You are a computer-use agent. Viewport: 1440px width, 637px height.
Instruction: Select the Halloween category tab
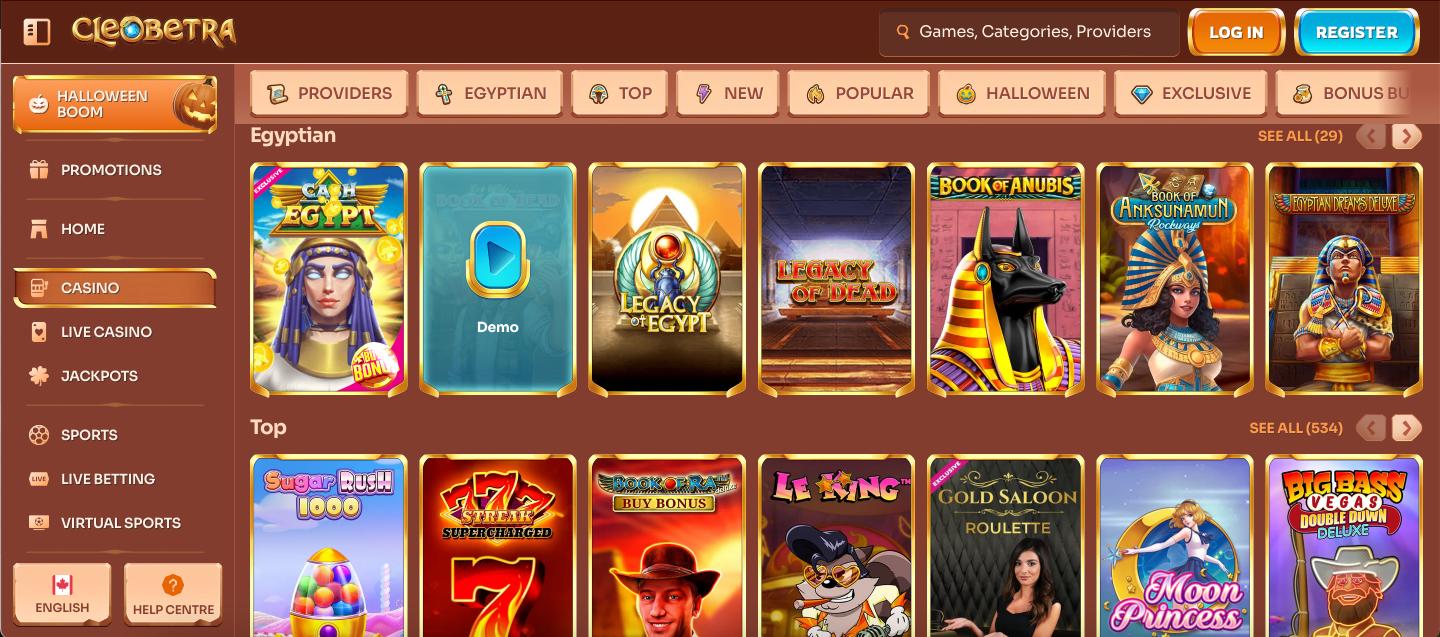1021,94
